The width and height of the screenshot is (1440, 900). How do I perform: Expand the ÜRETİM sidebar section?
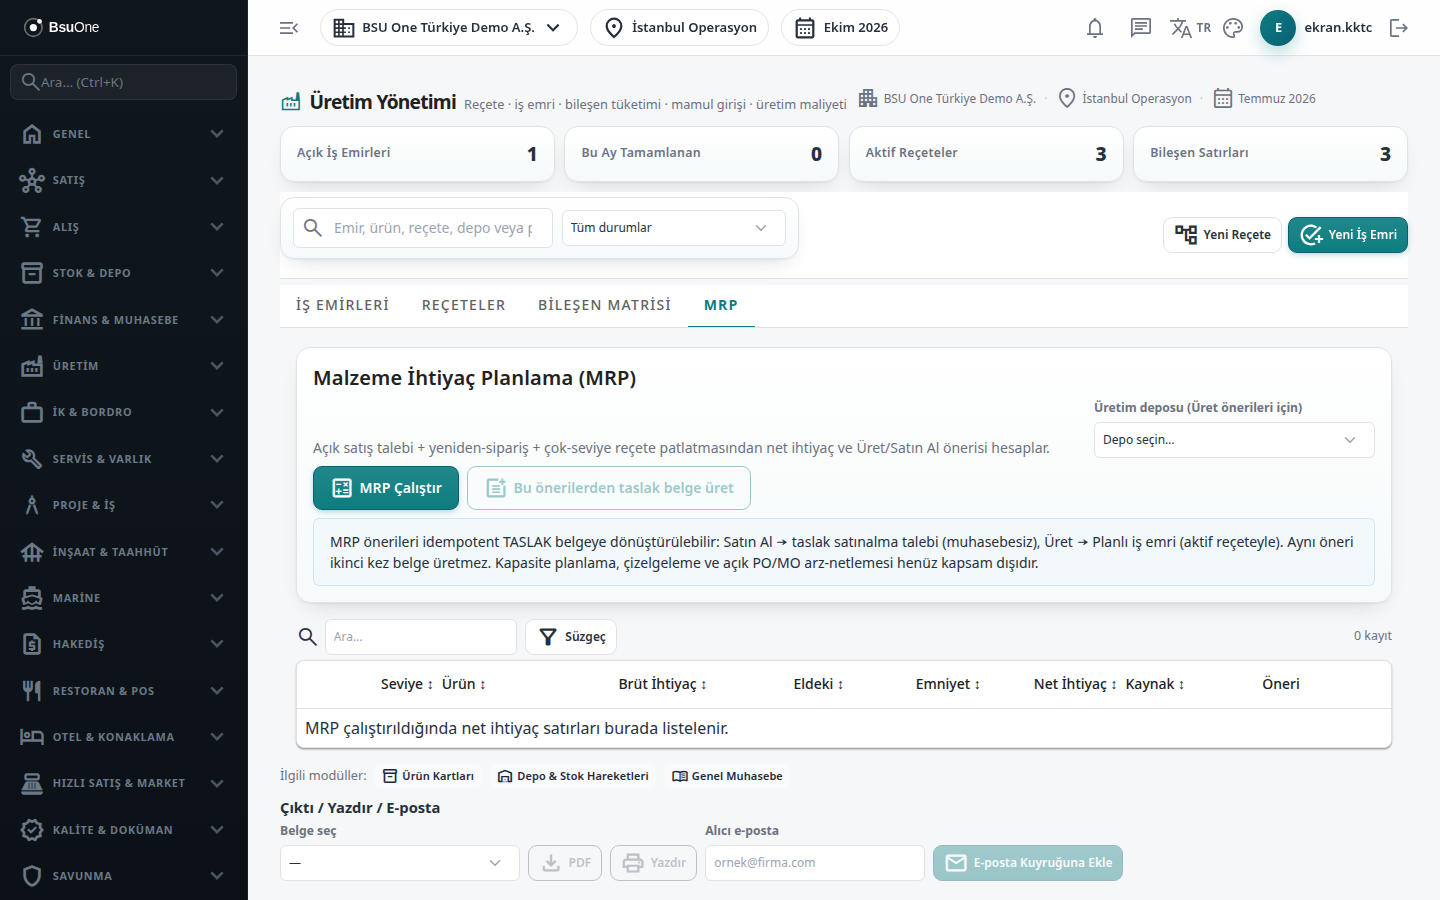124,366
